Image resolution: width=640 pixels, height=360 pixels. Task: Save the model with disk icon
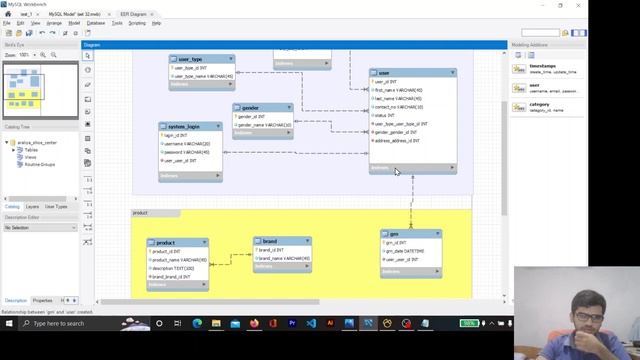click(x=29, y=33)
